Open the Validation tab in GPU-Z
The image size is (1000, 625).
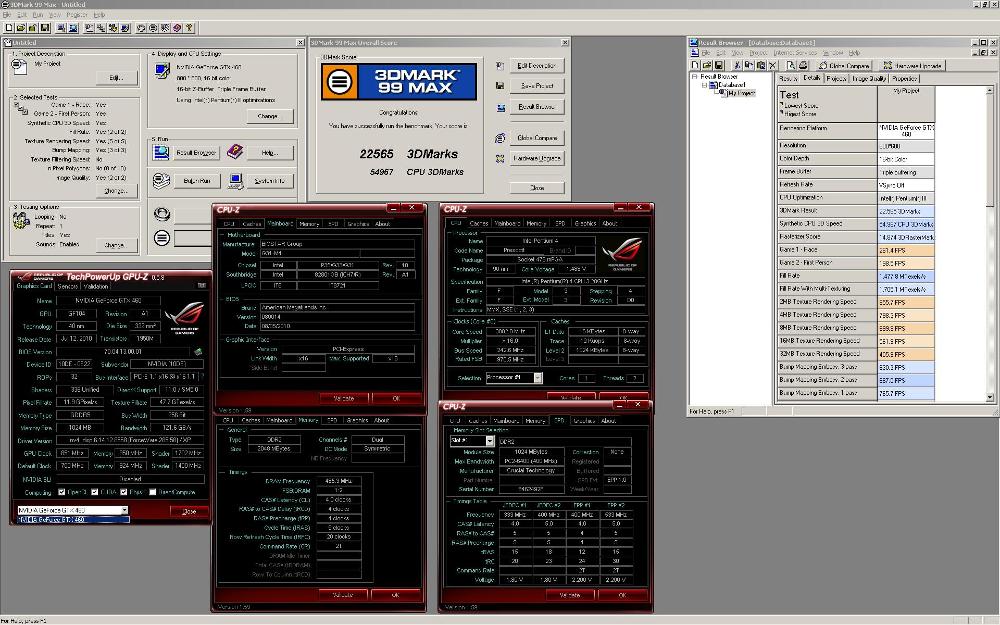(96, 286)
